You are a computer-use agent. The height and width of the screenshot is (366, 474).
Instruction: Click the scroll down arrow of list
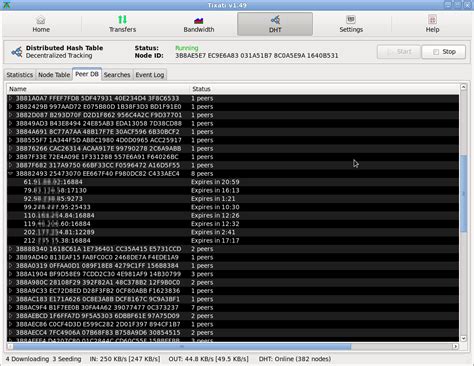[x=463, y=339]
